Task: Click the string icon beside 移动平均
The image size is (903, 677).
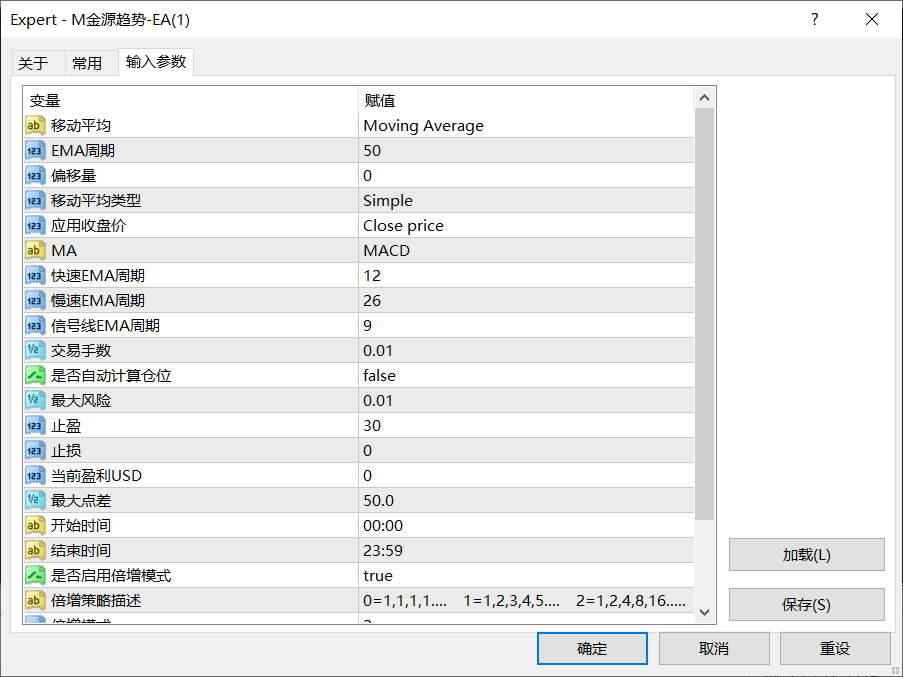Action: 35,125
